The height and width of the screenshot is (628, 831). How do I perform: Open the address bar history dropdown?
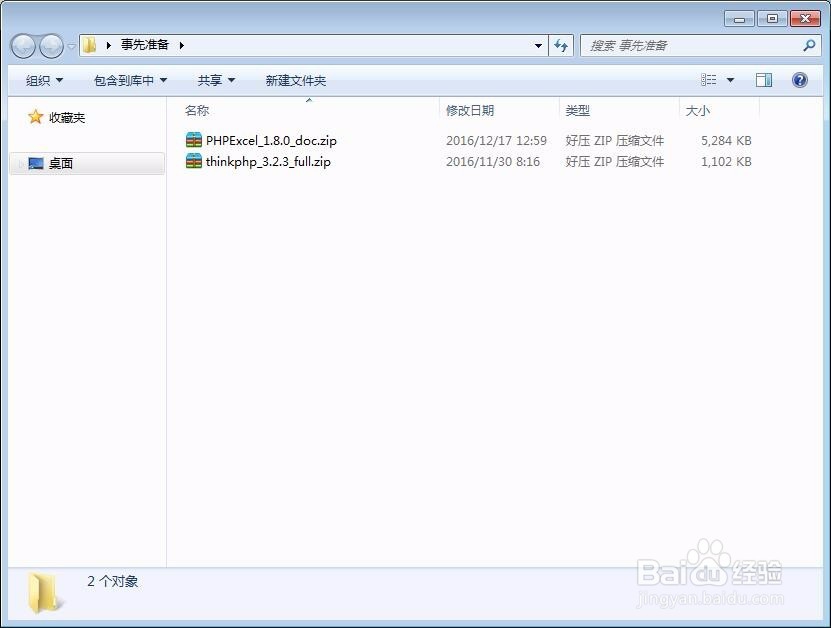[538, 45]
